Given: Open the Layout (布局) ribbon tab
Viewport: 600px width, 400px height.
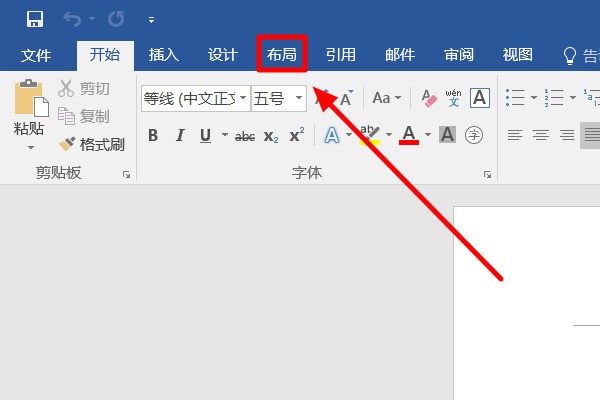Looking at the screenshot, I should click(x=281, y=55).
